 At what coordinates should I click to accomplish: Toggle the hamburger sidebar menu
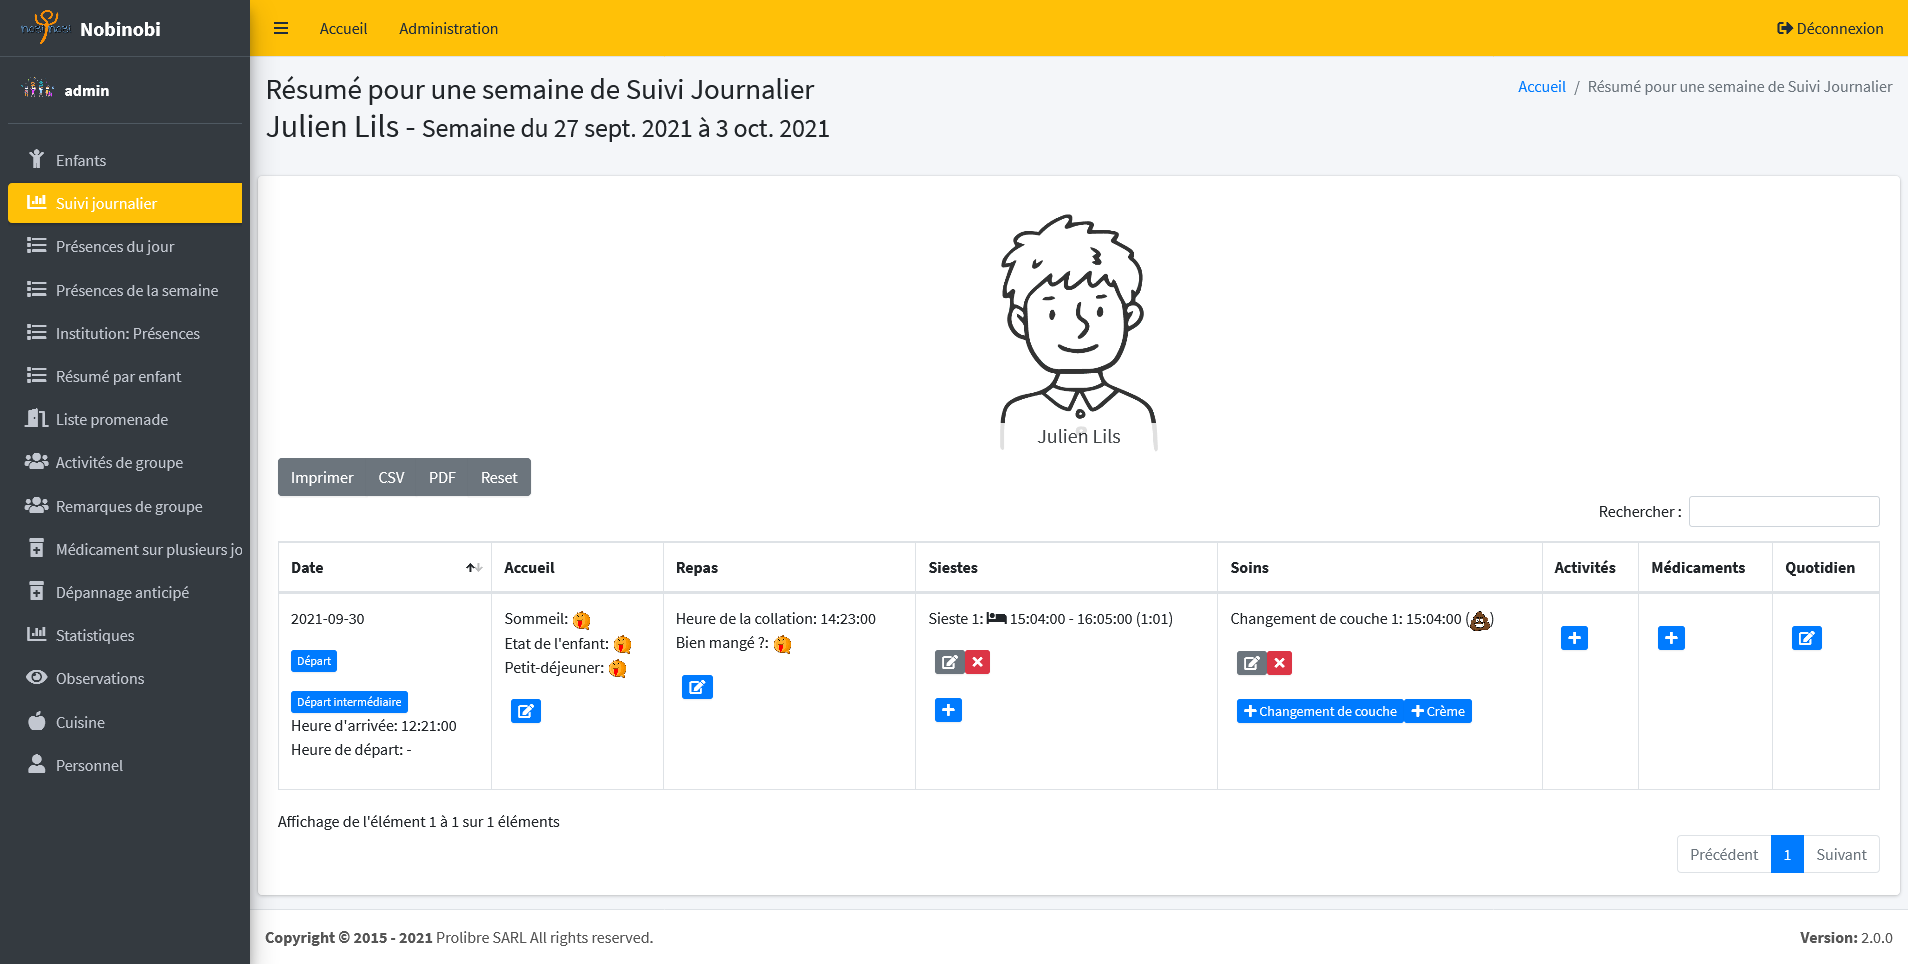281,28
